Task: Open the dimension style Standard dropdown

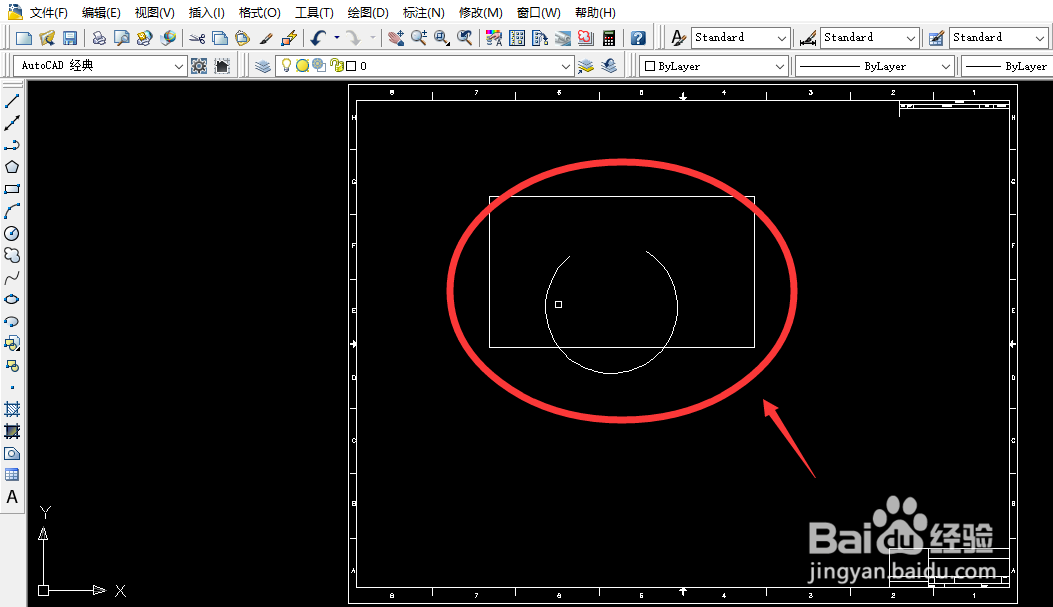Action: point(911,38)
